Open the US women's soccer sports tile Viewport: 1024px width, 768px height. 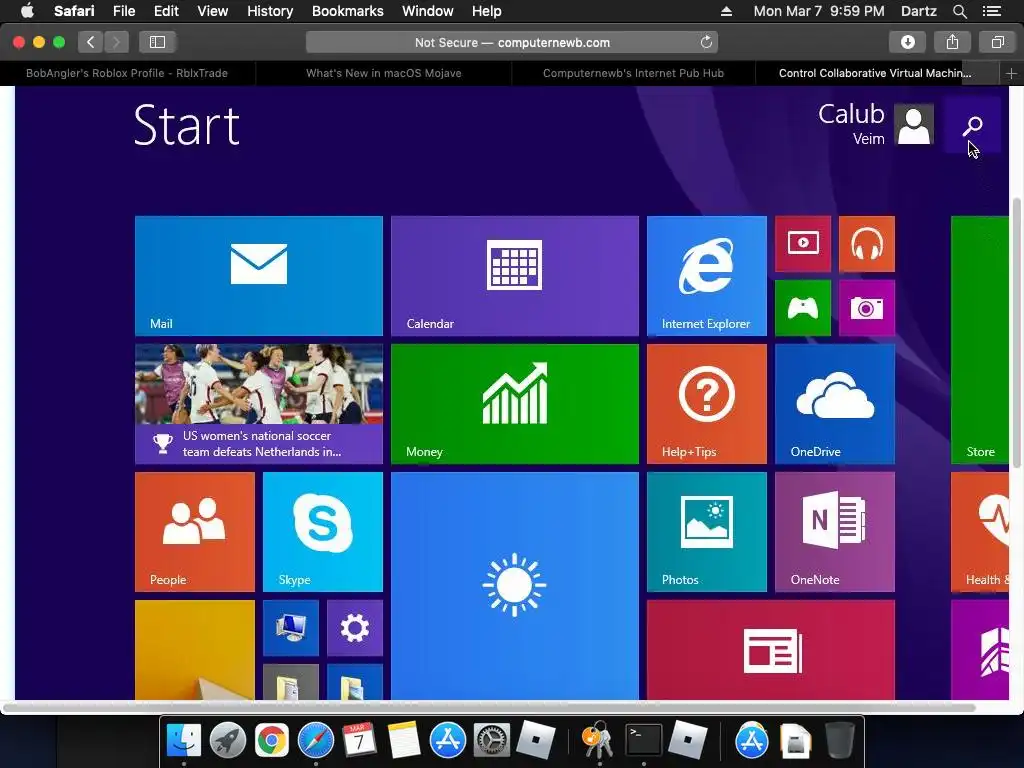tap(259, 404)
